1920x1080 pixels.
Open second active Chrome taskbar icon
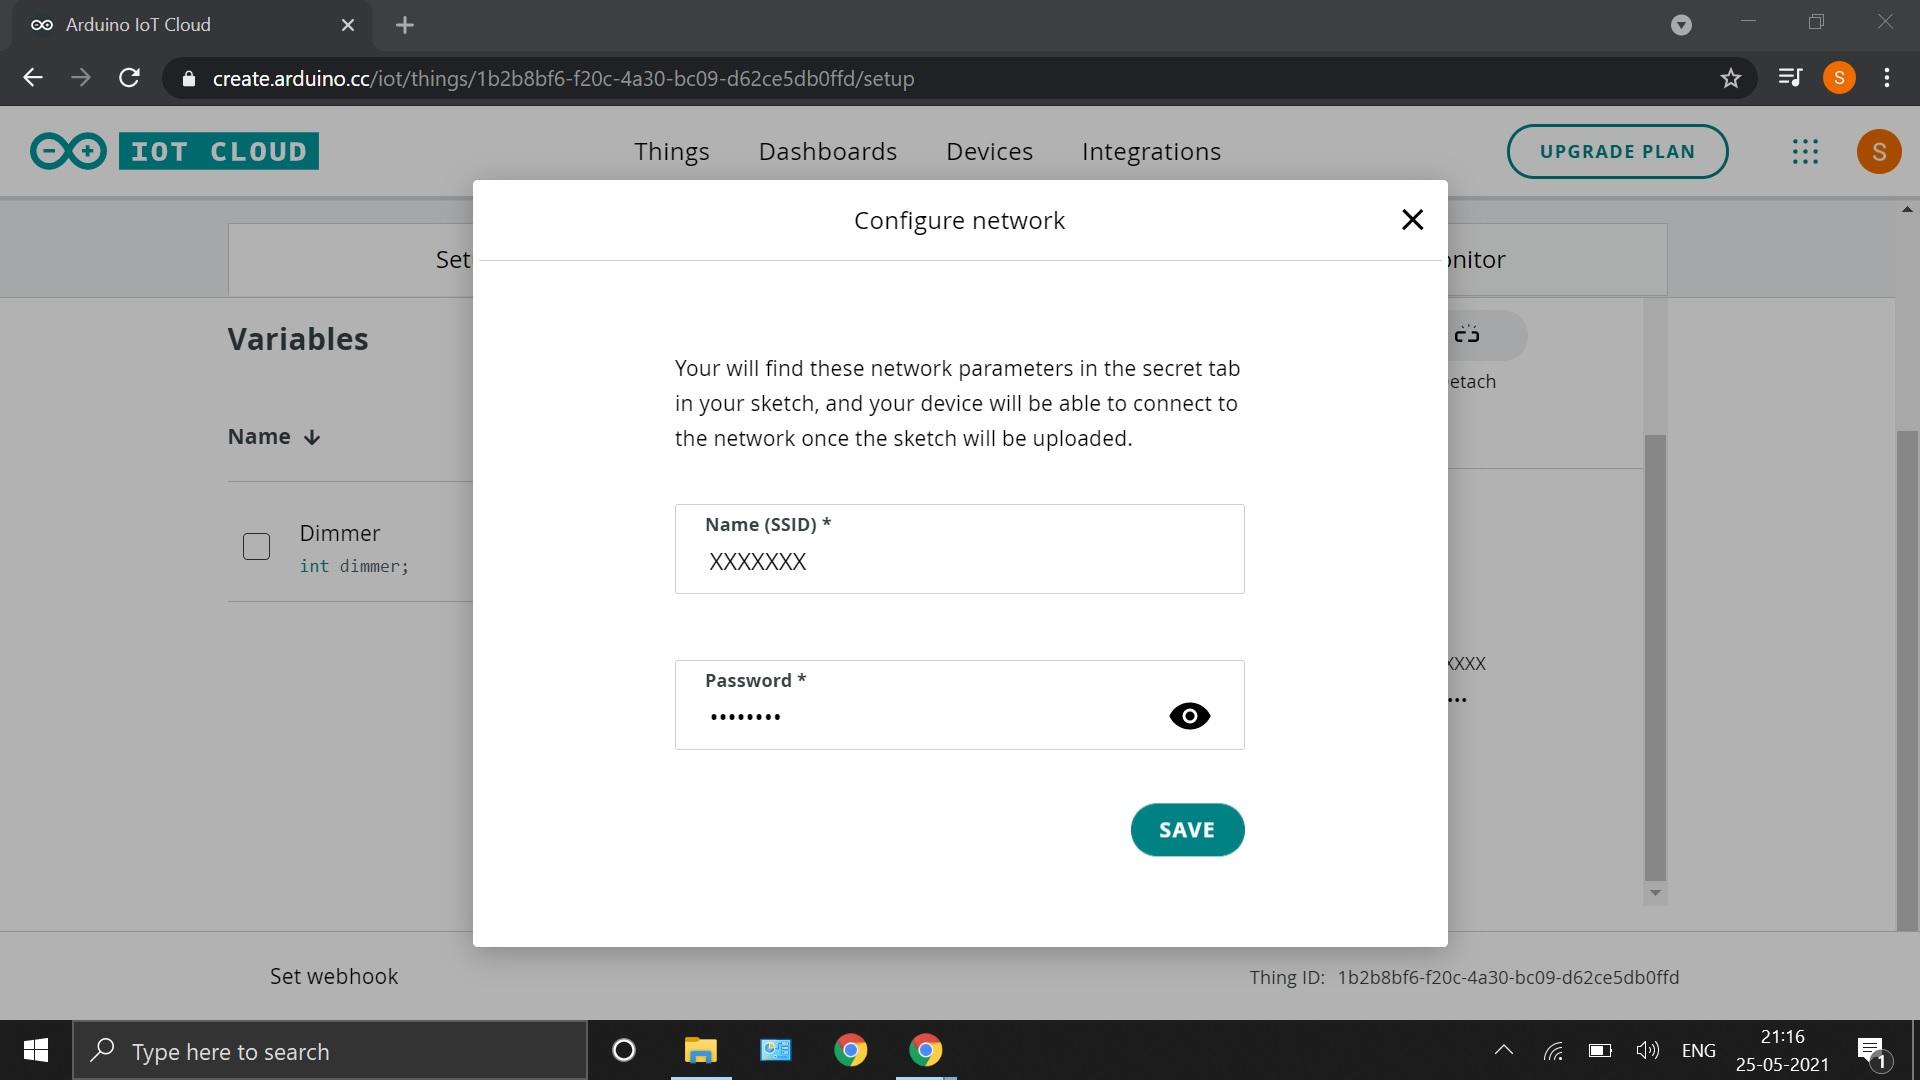(926, 1051)
